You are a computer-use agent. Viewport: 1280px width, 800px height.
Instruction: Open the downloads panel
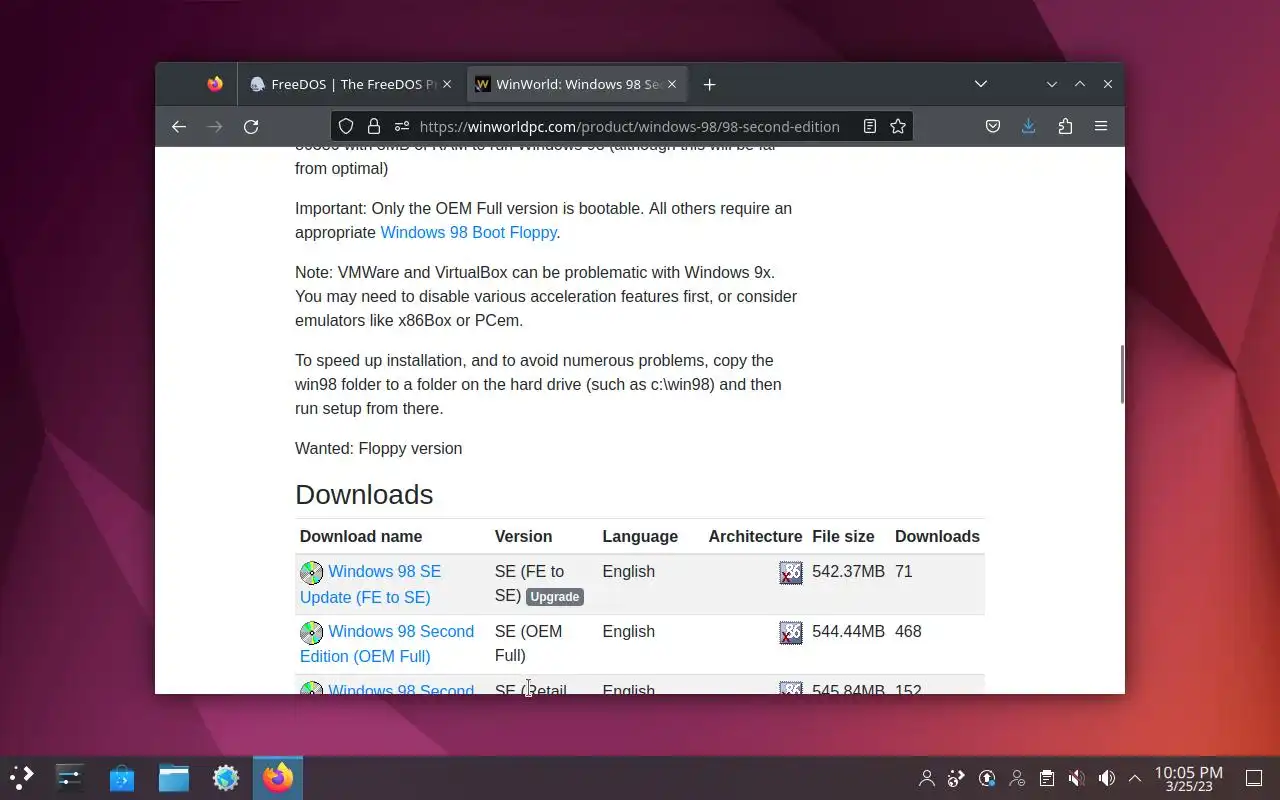coord(1028,126)
